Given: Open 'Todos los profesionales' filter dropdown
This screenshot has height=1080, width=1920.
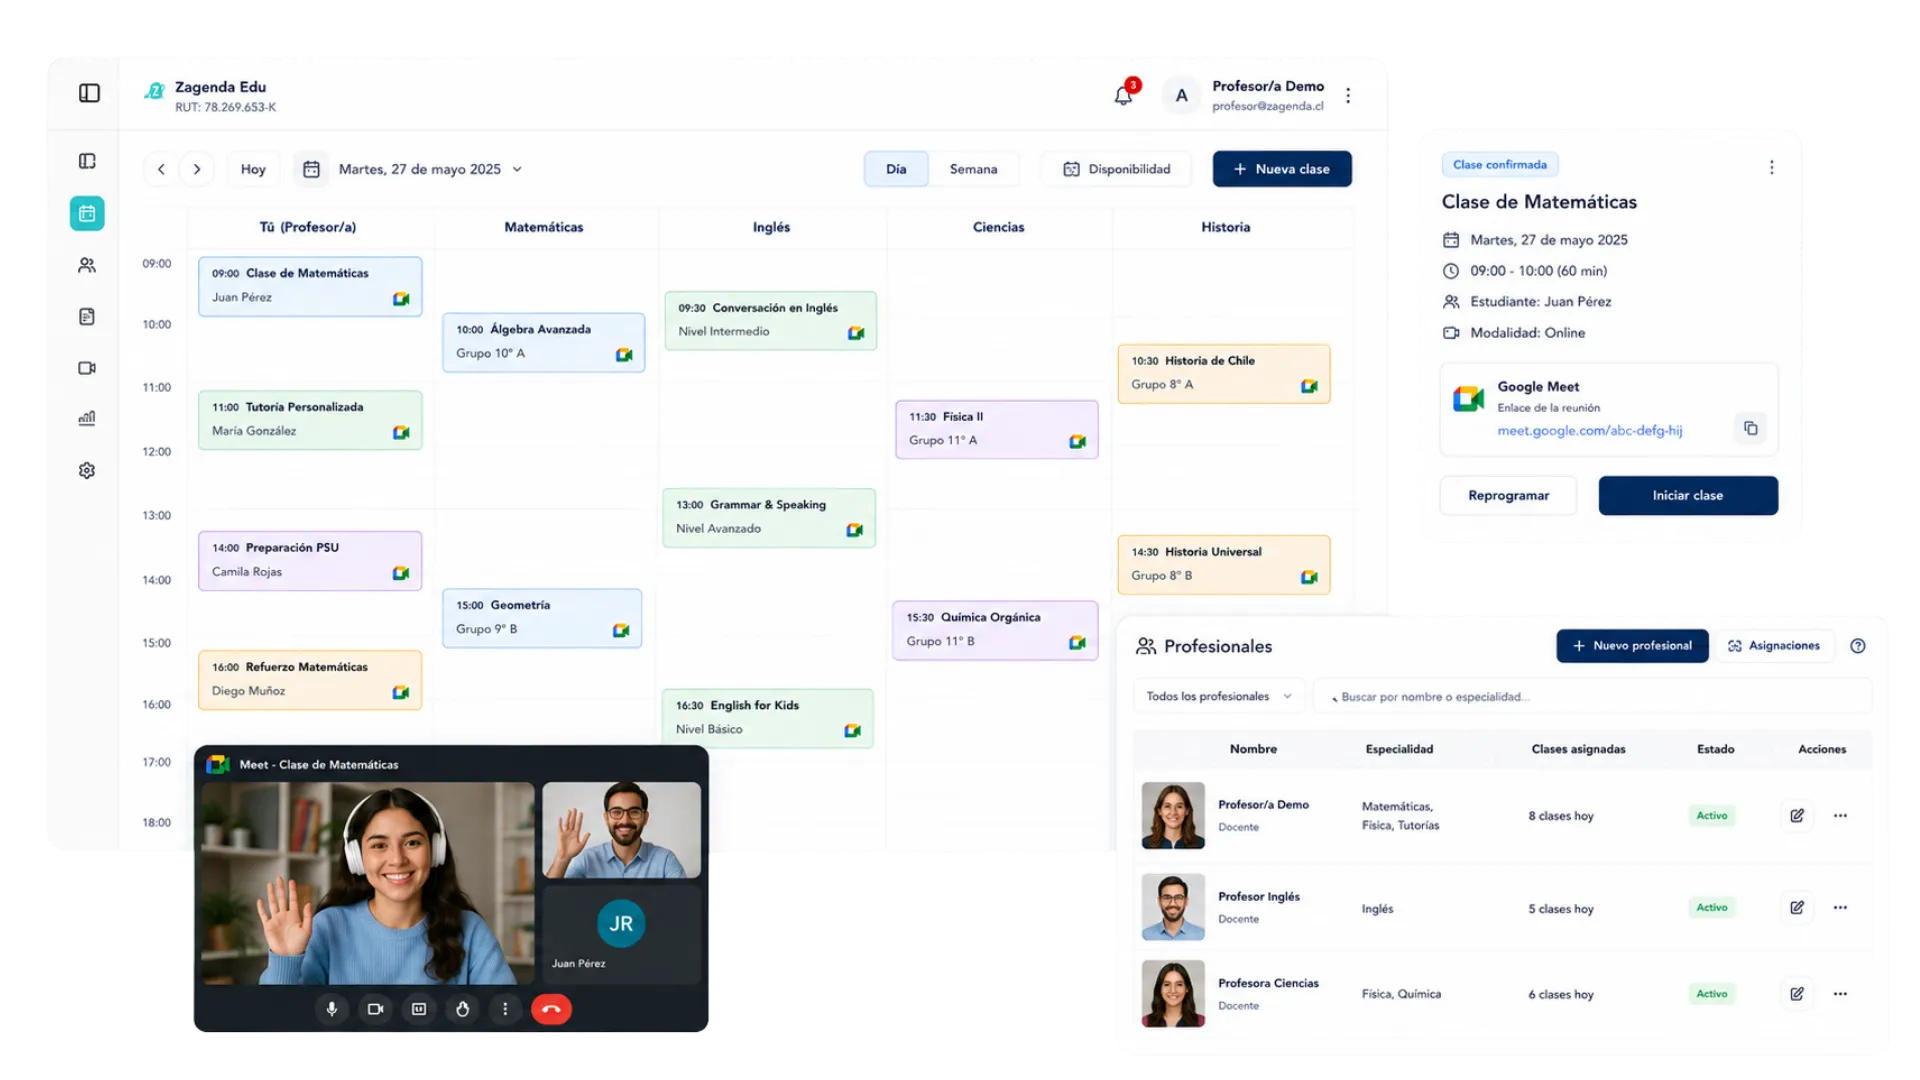Looking at the screenshot, I should point(1218,696).
